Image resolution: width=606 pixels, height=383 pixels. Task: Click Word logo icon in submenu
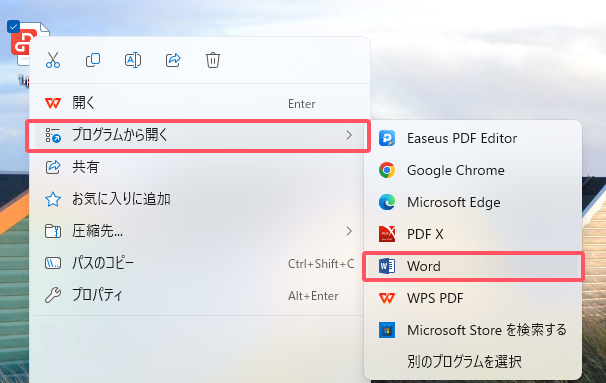[387, 266]
